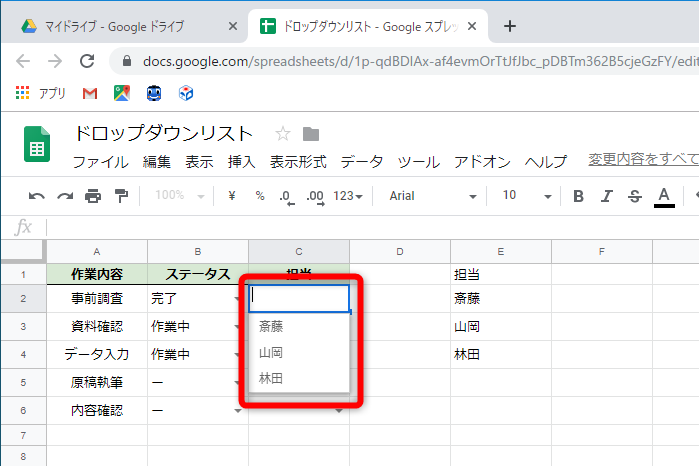Choose 林田 from the dropdown list
699x466 pixels.
pyautogui.click(x=299, y=379)
